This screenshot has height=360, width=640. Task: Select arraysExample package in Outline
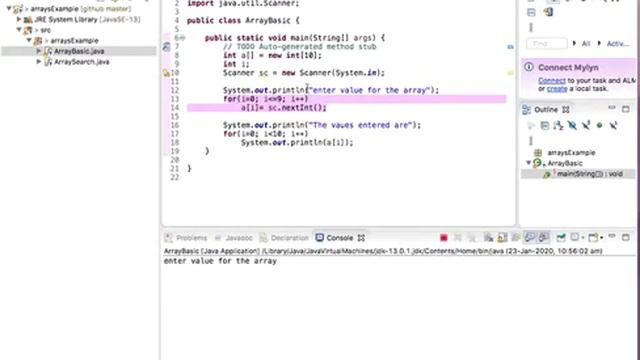(x=571, y=153)
